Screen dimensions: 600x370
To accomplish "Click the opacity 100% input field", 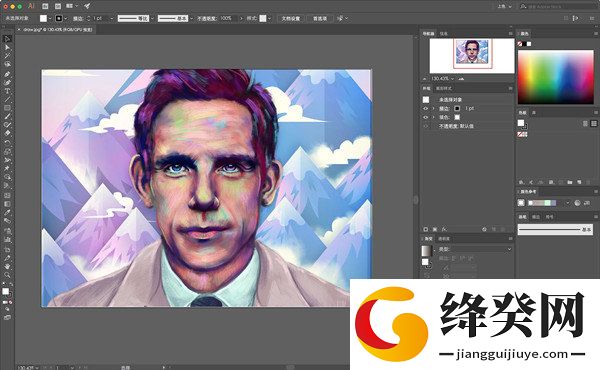I will 228,18.
